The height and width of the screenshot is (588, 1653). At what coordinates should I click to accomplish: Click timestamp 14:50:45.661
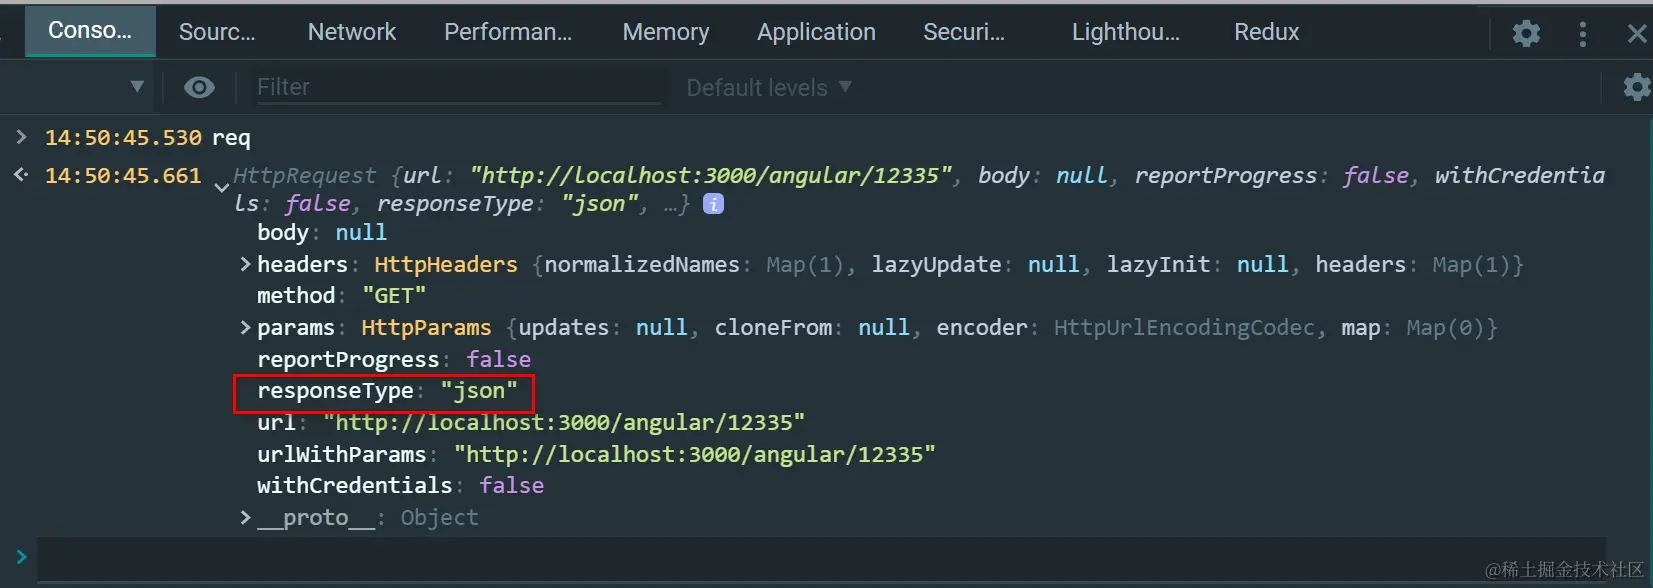[123, 175]
